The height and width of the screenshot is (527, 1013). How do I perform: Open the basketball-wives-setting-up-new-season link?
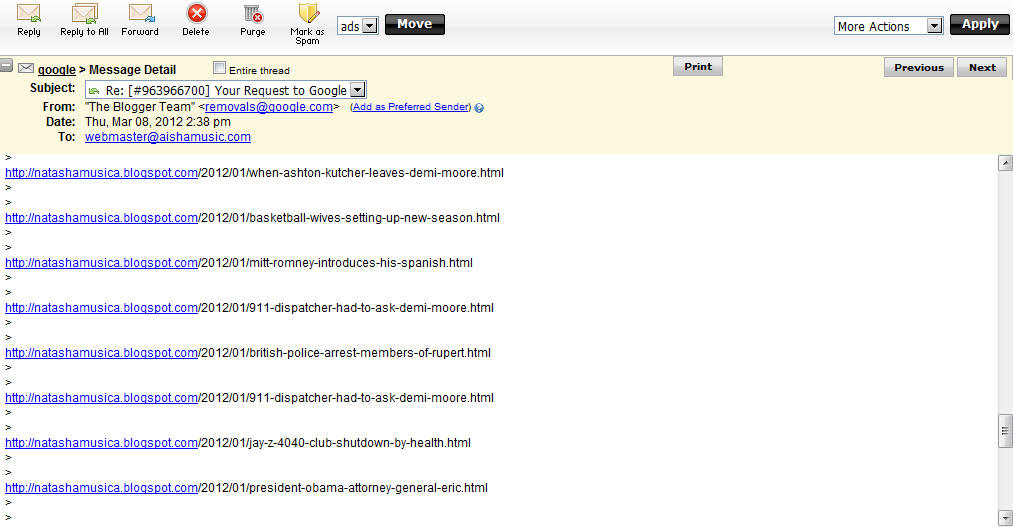[101, 218]
